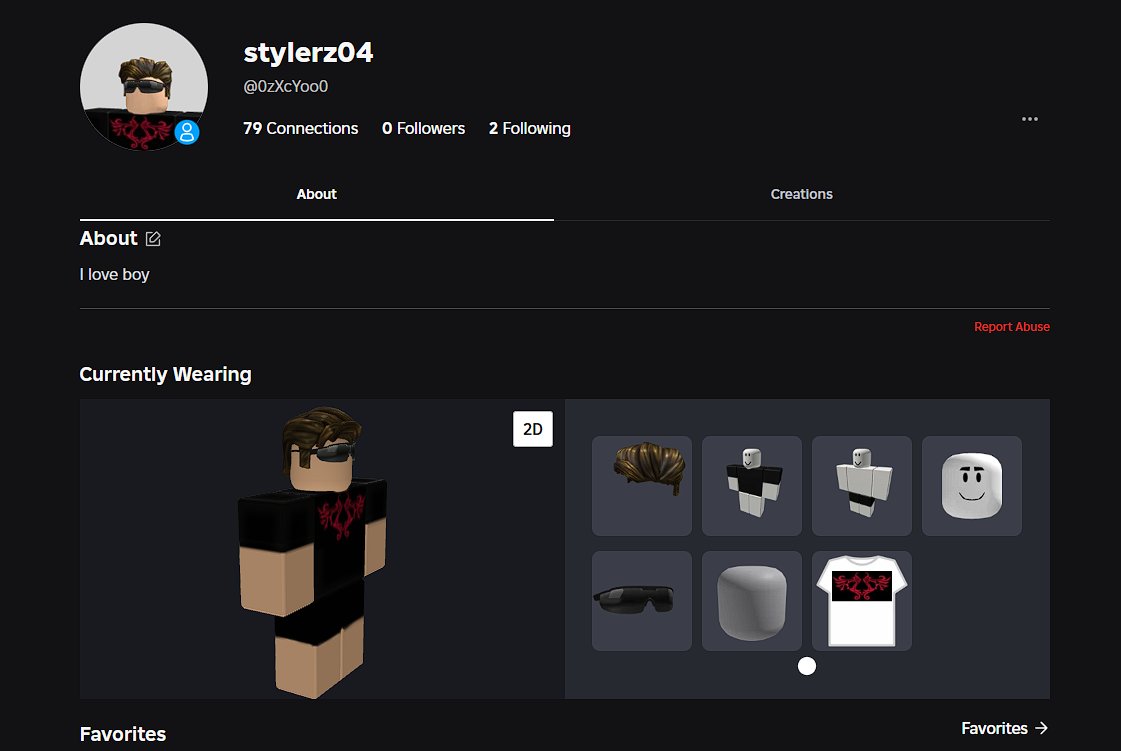This screenshot has height=751, width=1121.
Task: Click the edit pencil icon beside About
Action: (x=153, y=239)
